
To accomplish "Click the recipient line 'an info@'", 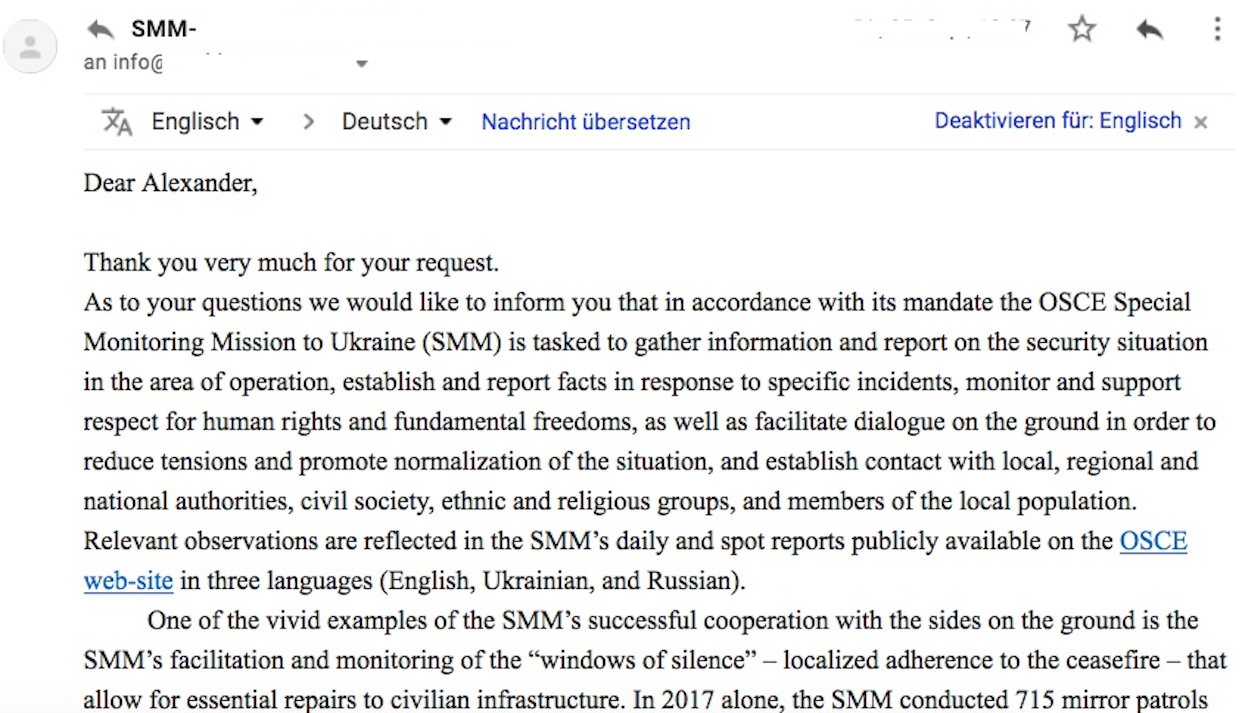I will pyautogui.click(x=123, y=62).
